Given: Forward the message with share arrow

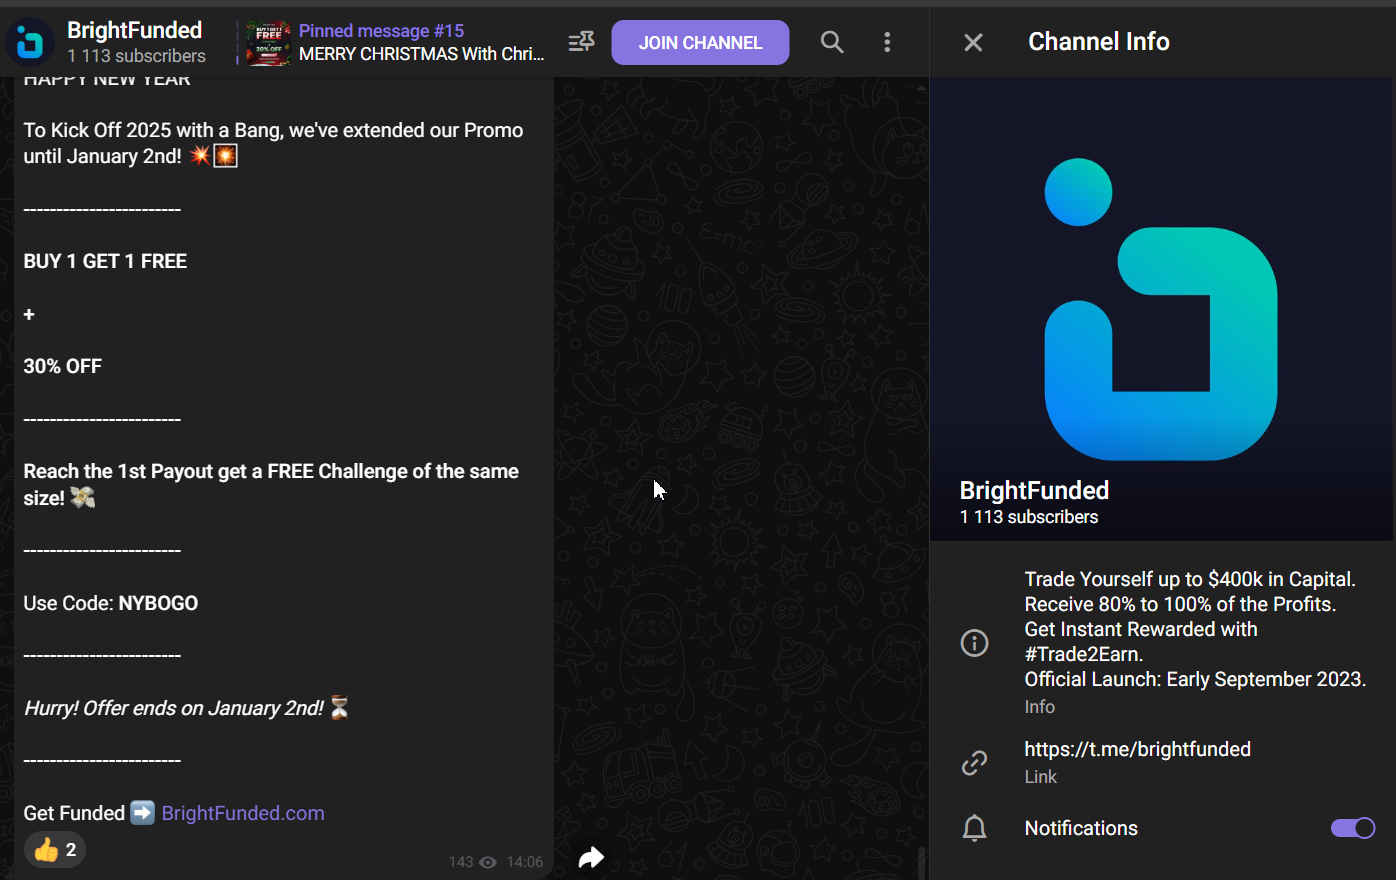Looking at the screenshot, I should 591,857.
